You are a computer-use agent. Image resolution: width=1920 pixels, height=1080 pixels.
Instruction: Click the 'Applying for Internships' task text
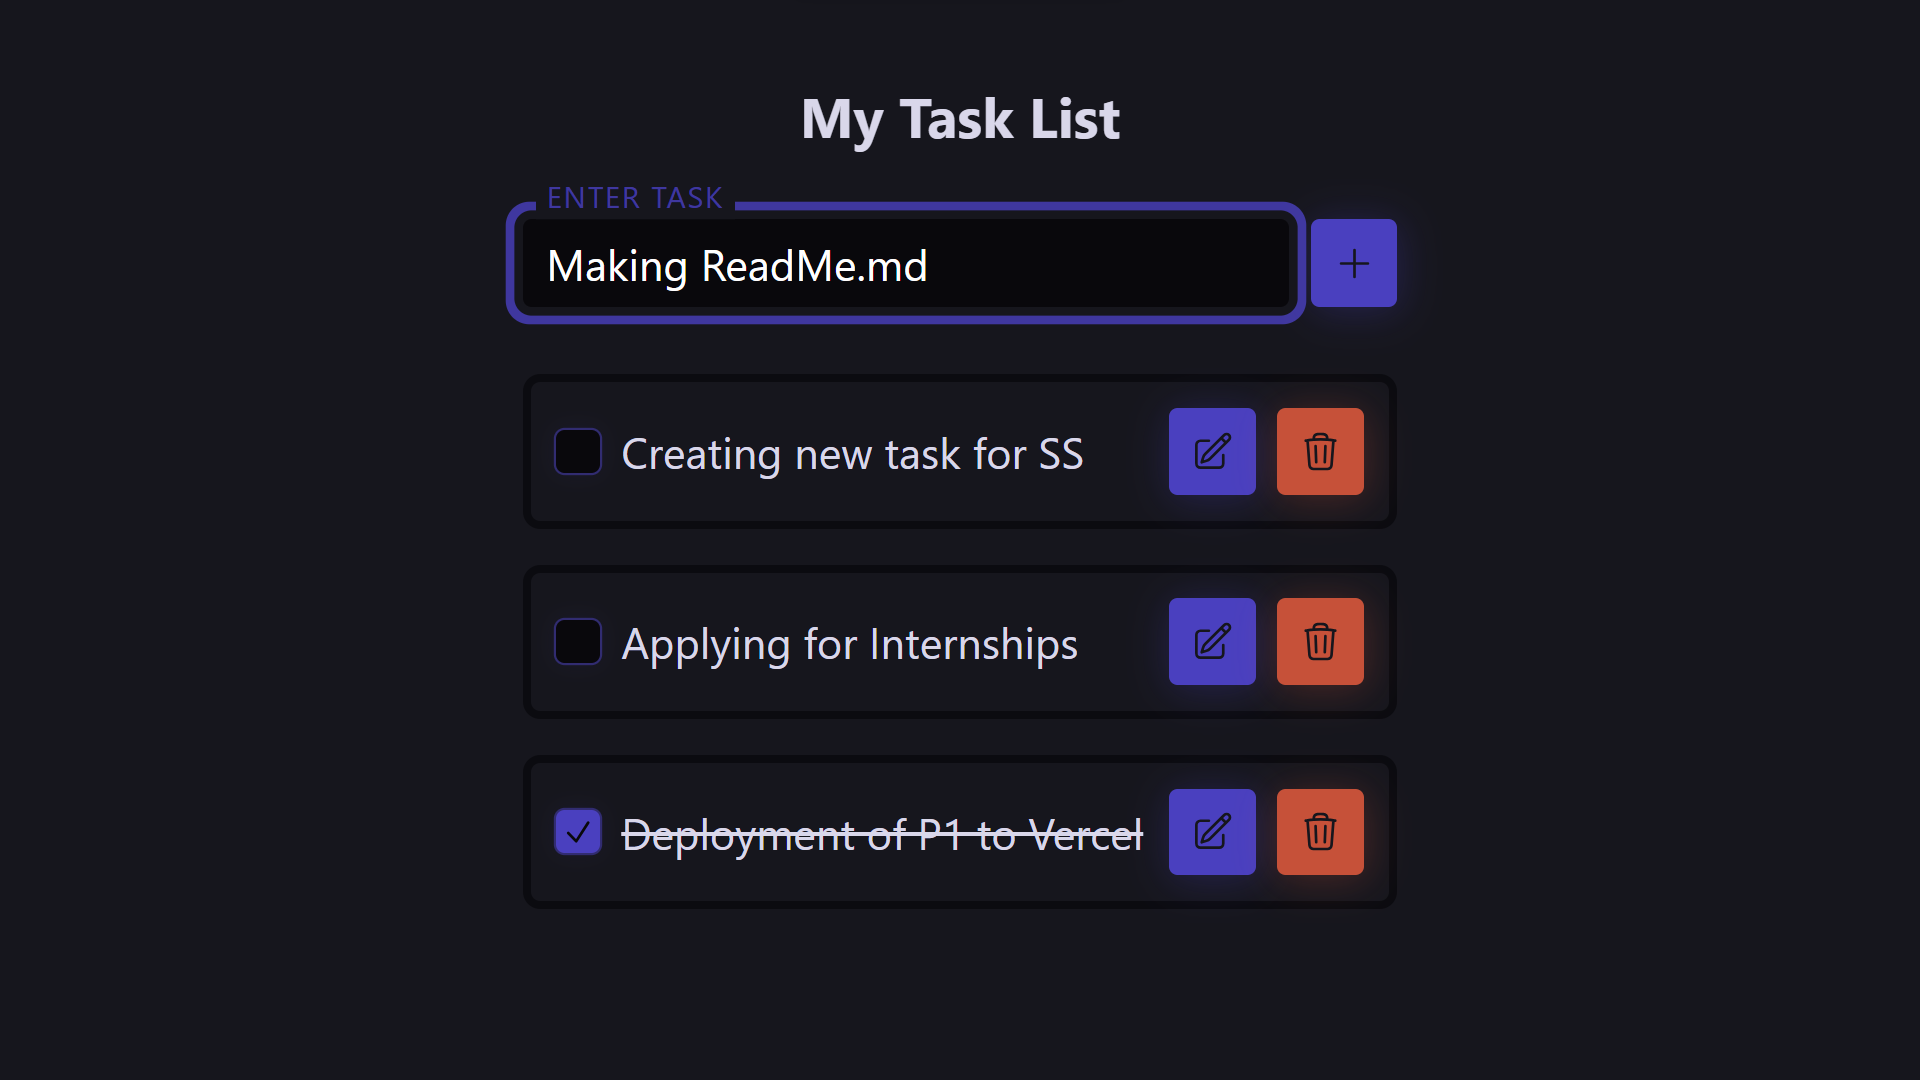(x=849, y=644)
